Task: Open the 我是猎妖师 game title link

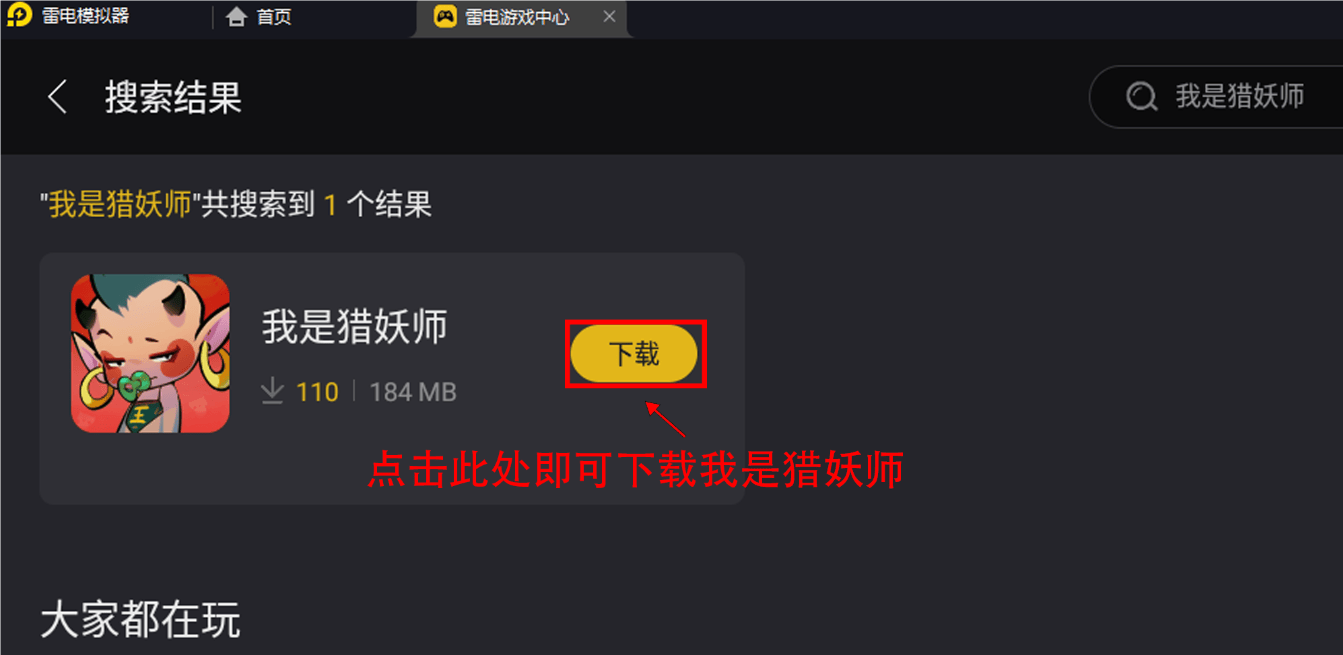Action: [355, 327]
